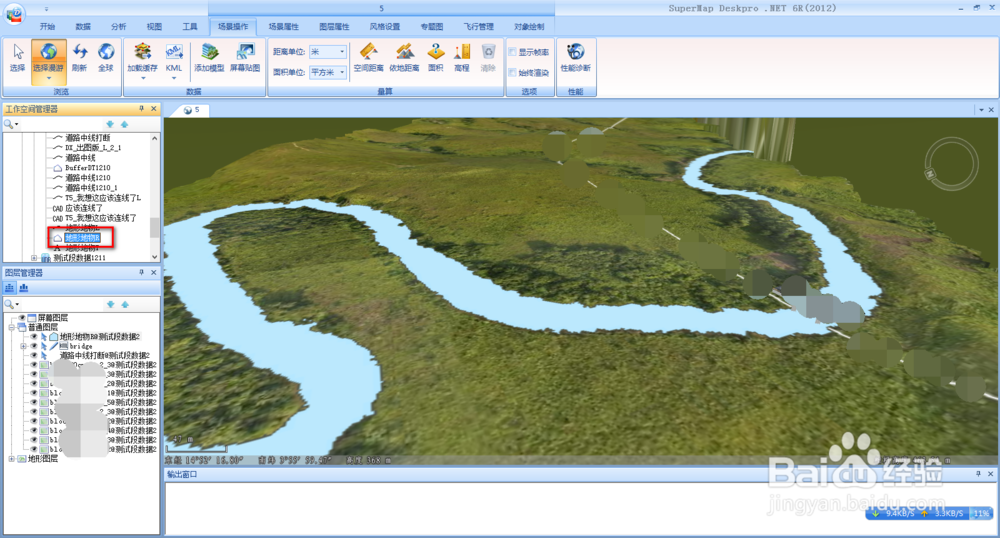Click the compass navigation ring in scene
Screen dimensions: 1000x538
(952, 164)
